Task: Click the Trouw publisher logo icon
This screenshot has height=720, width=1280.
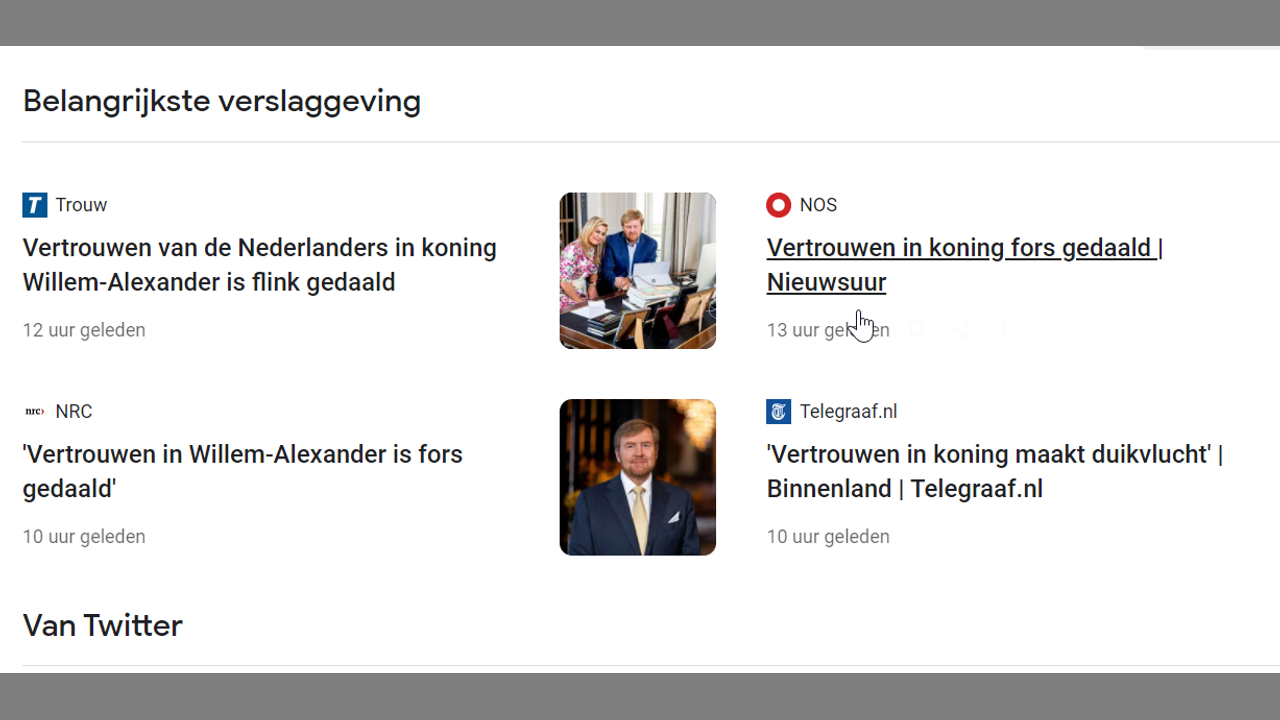Action: [x=35, y=205]
